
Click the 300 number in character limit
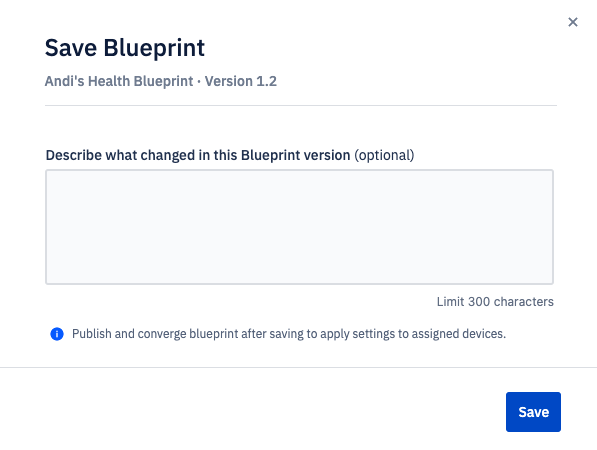[x=479, y=302]
